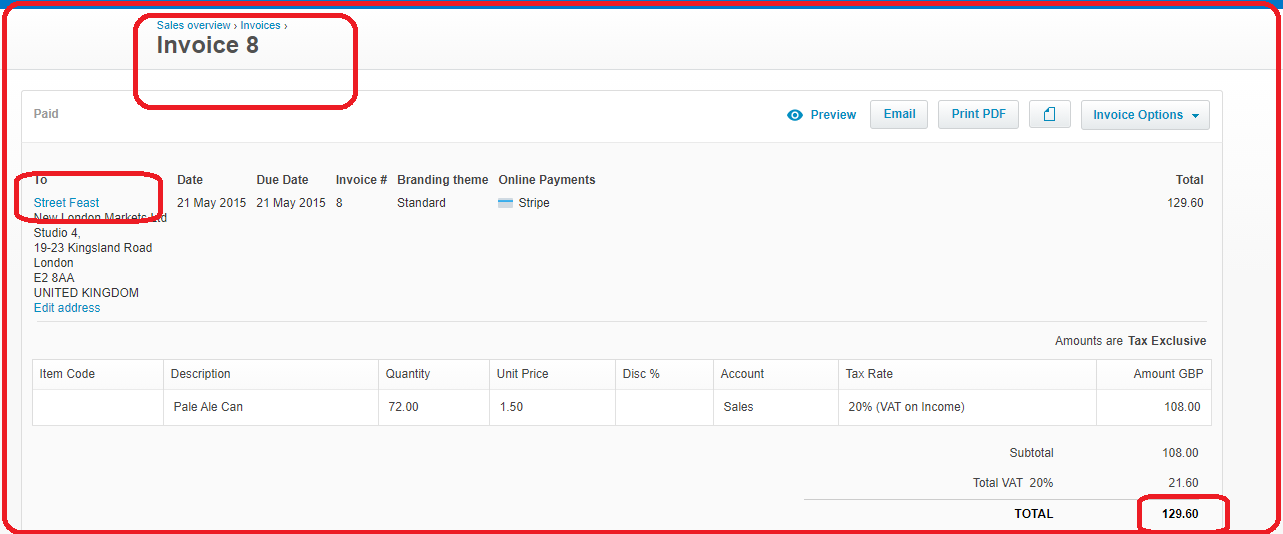The height and width of the screenshot is (534, 1283).
Task: Click the 20% VAT on Income tax rate cell
Action: [968, 407]
